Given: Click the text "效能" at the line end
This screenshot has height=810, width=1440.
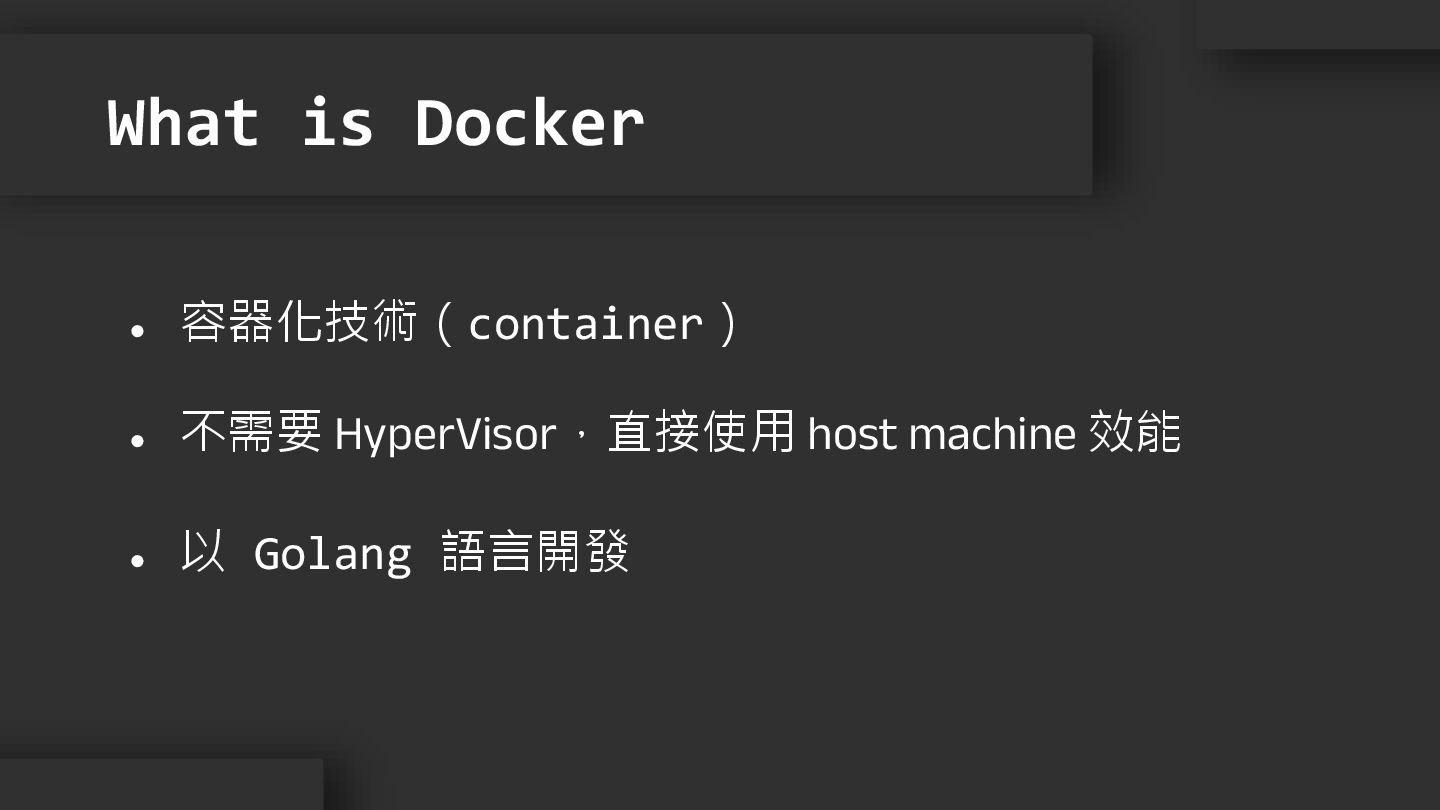Looking at the screenshot, I should coord(1134,433).
